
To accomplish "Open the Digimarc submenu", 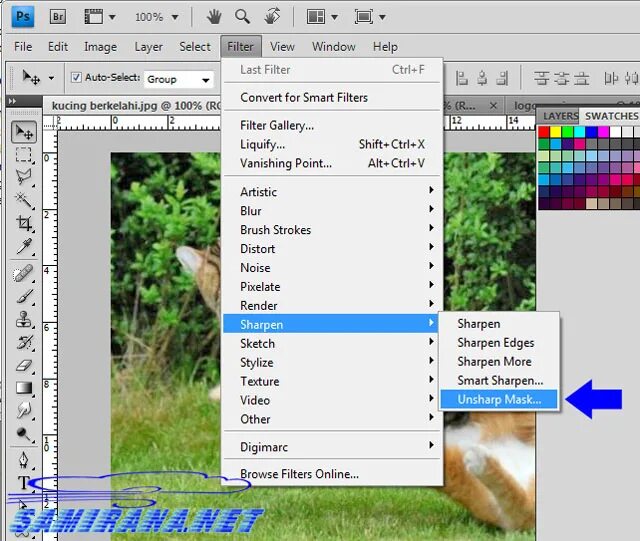I will coord(332,447).
